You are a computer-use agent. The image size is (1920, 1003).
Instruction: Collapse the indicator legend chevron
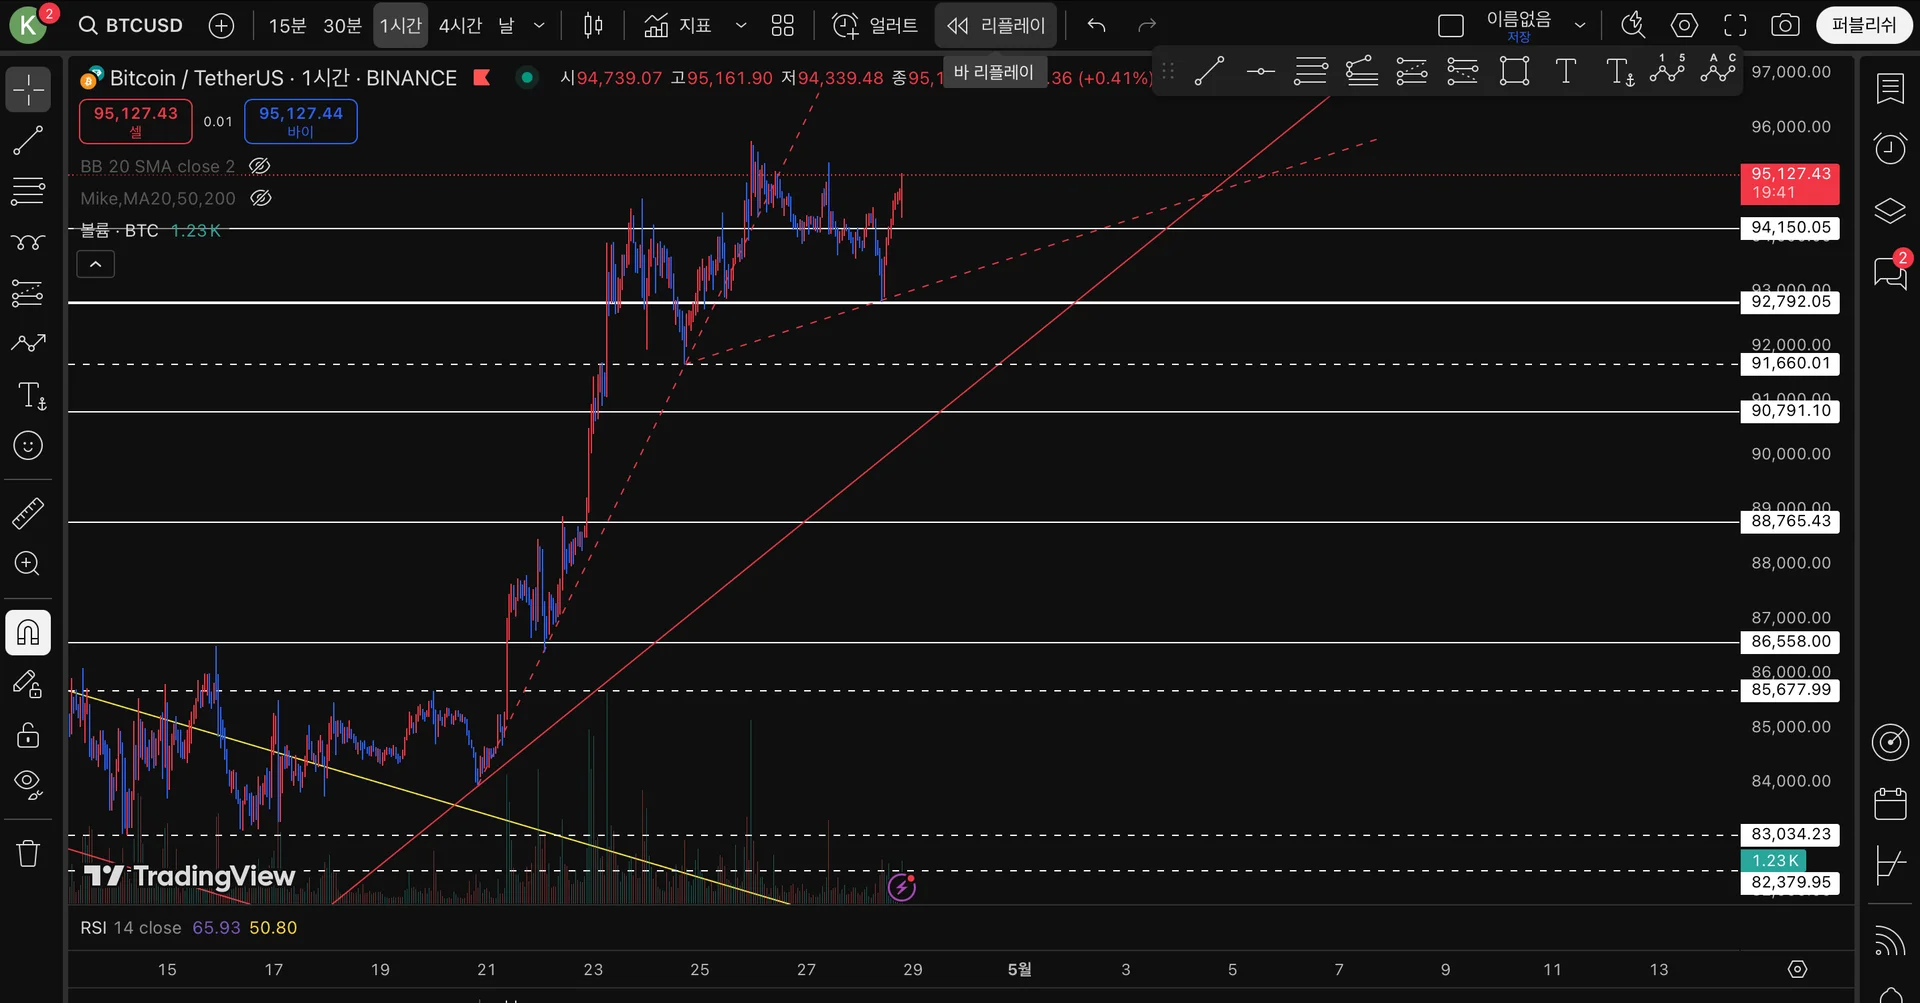[x=96, y=264]
